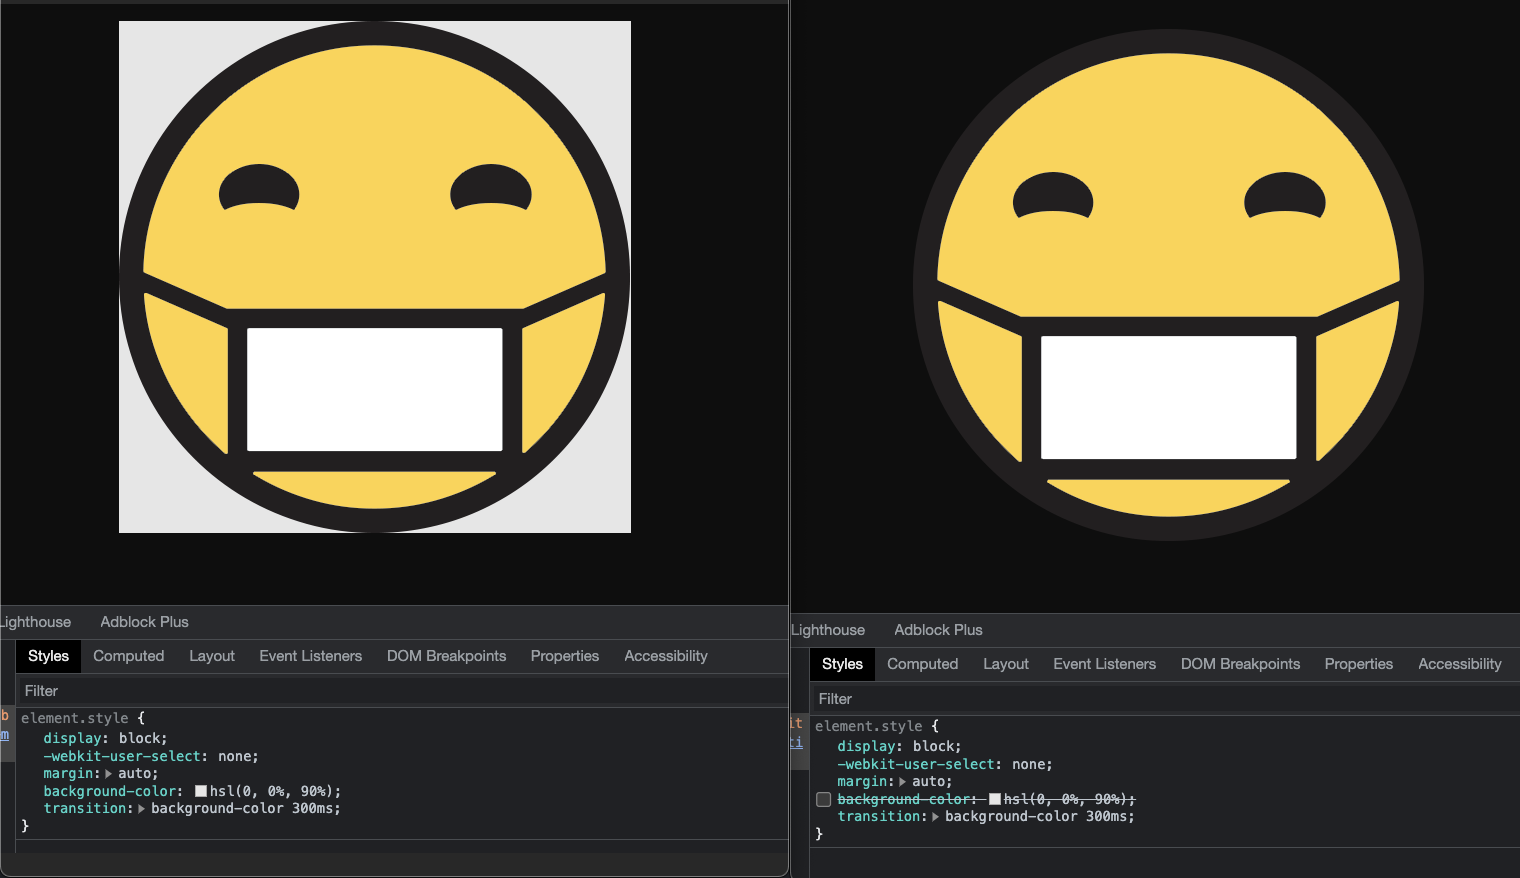Expand margin in the right Styles pane
The height and width of the screenshot is (878, 1520).
pos(901,781)
